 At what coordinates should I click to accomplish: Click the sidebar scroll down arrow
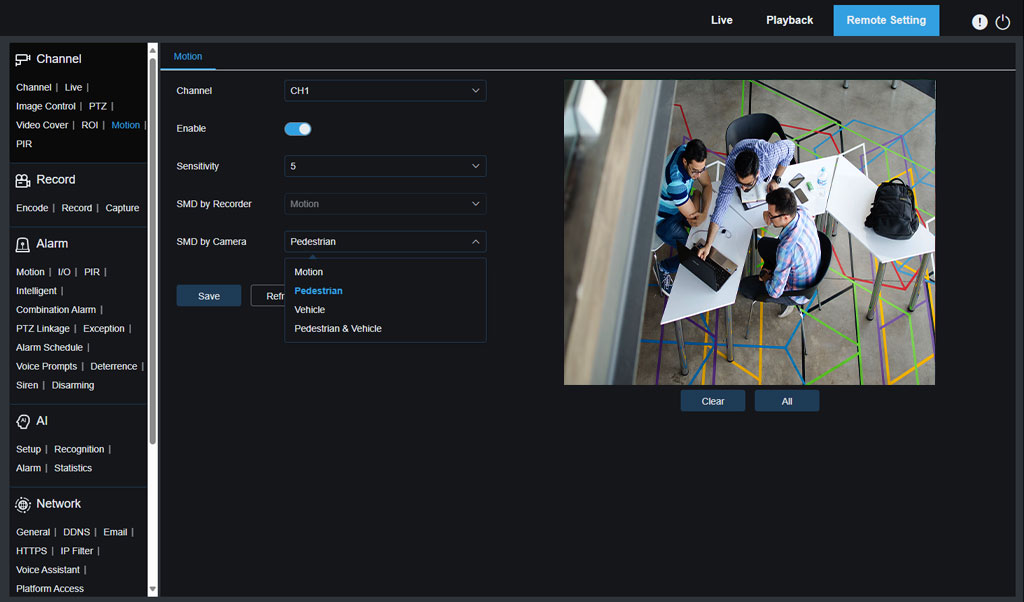click(153, 590)
